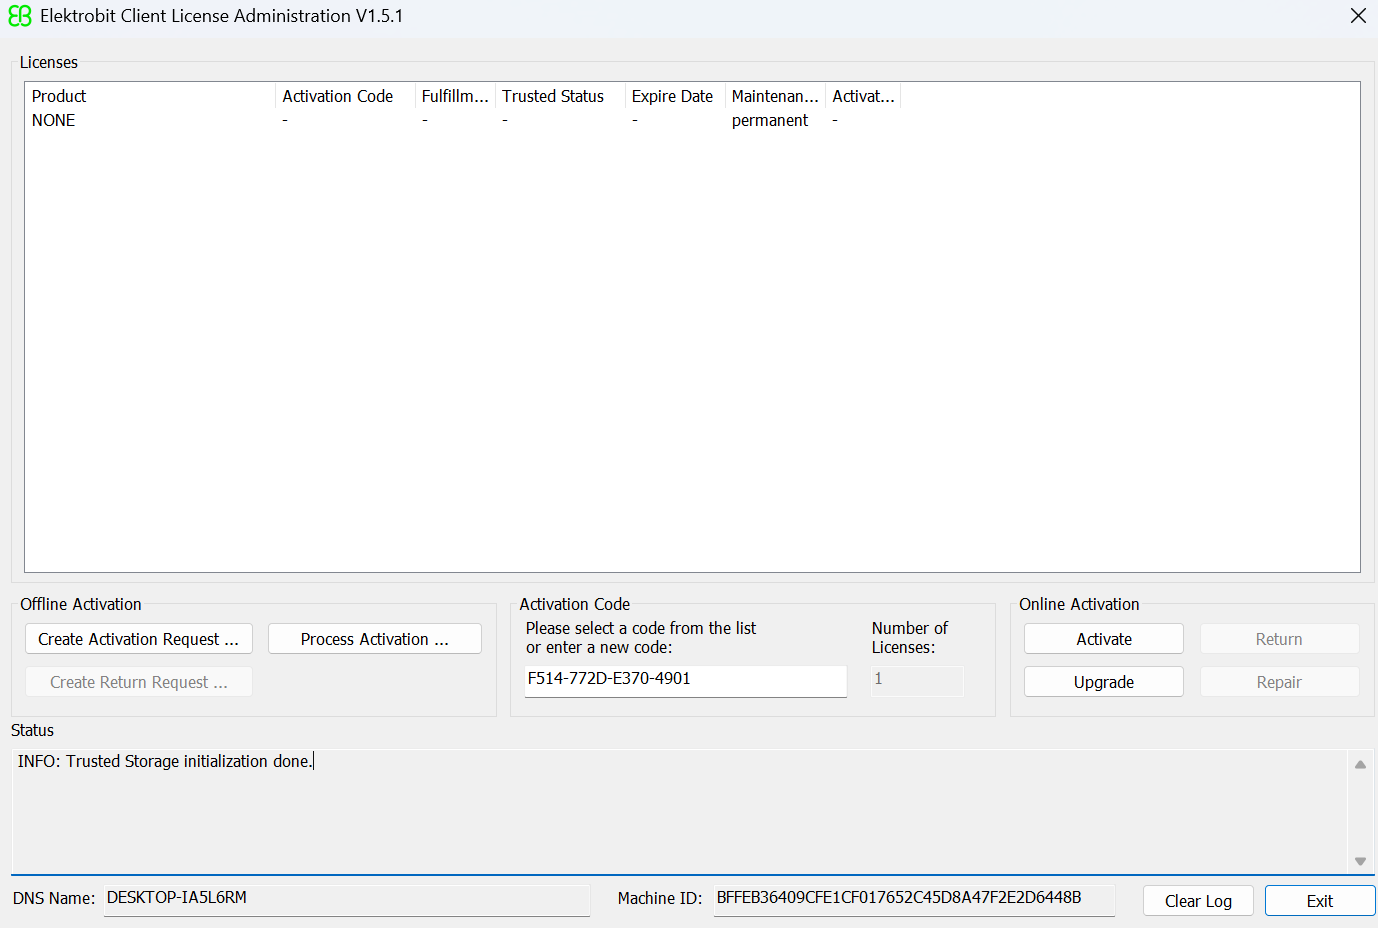Click the Elektrobit logo icon in title bar
The image size is (1378, 928).
click(x=20, y=16)
